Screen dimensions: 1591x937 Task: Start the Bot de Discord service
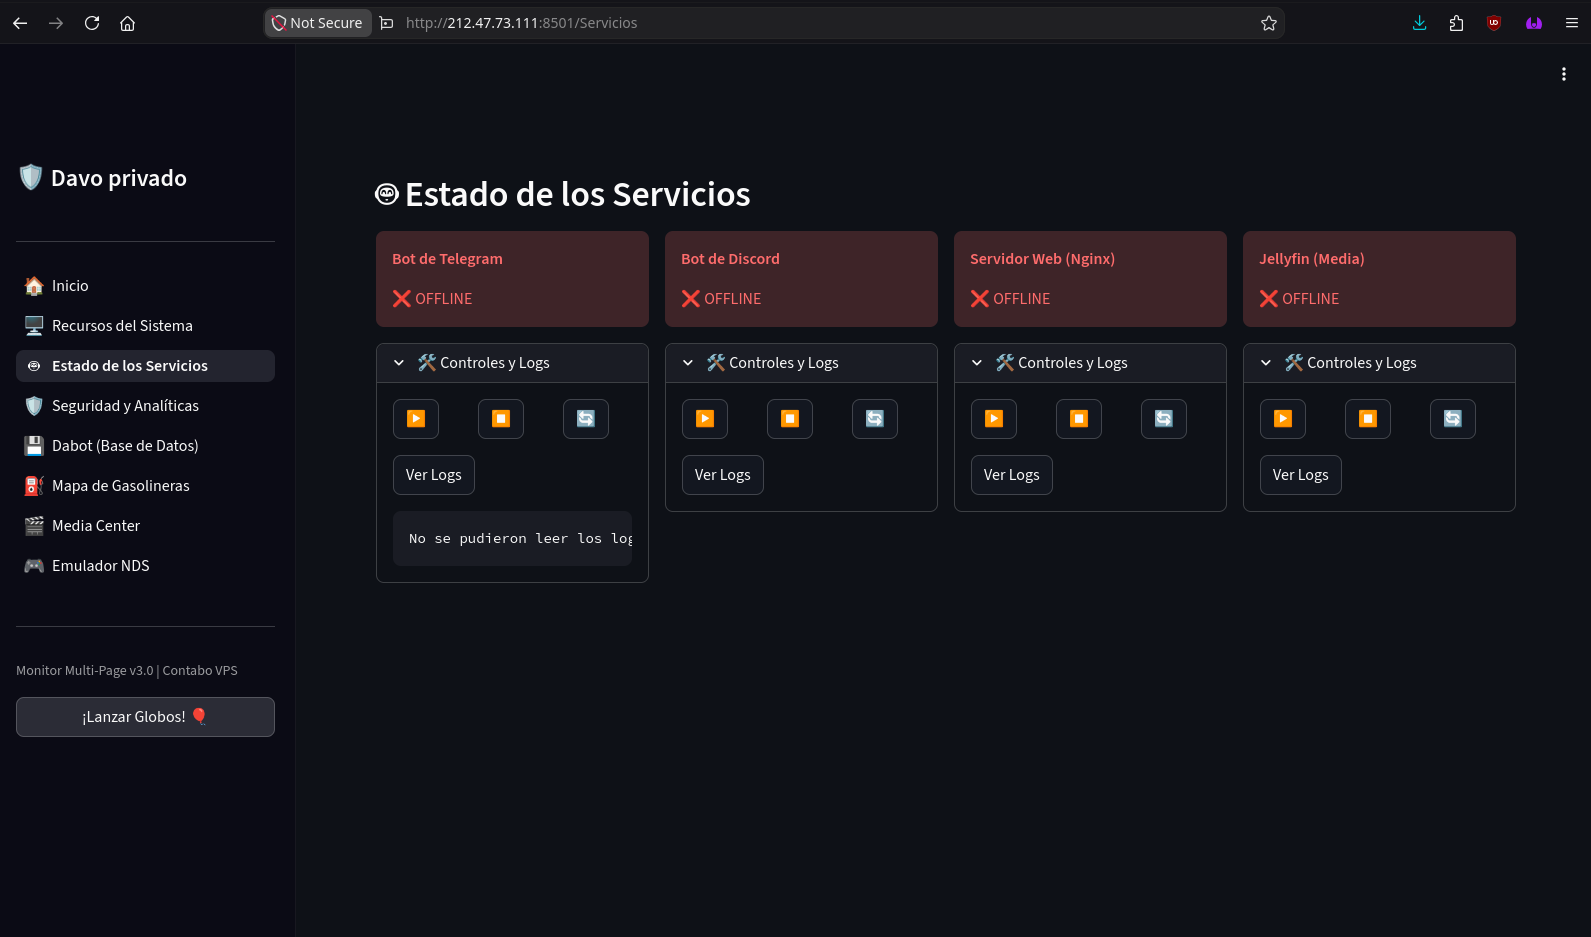point(705,419)
